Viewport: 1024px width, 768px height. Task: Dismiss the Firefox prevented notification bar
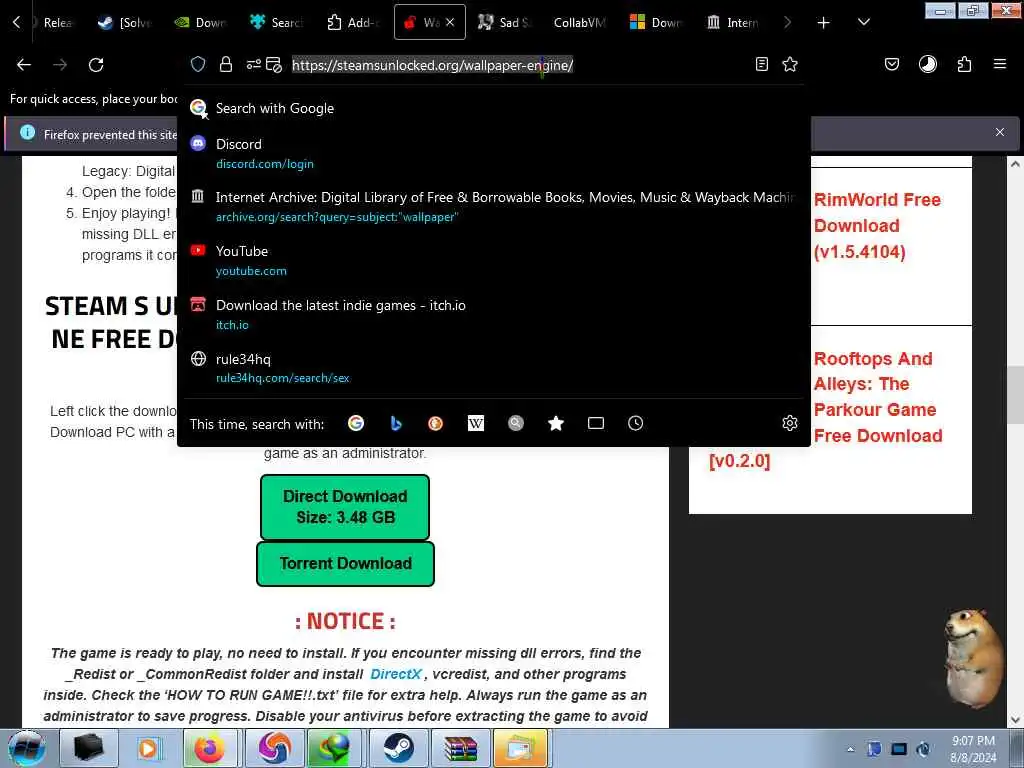click(x=1000, y=133)
